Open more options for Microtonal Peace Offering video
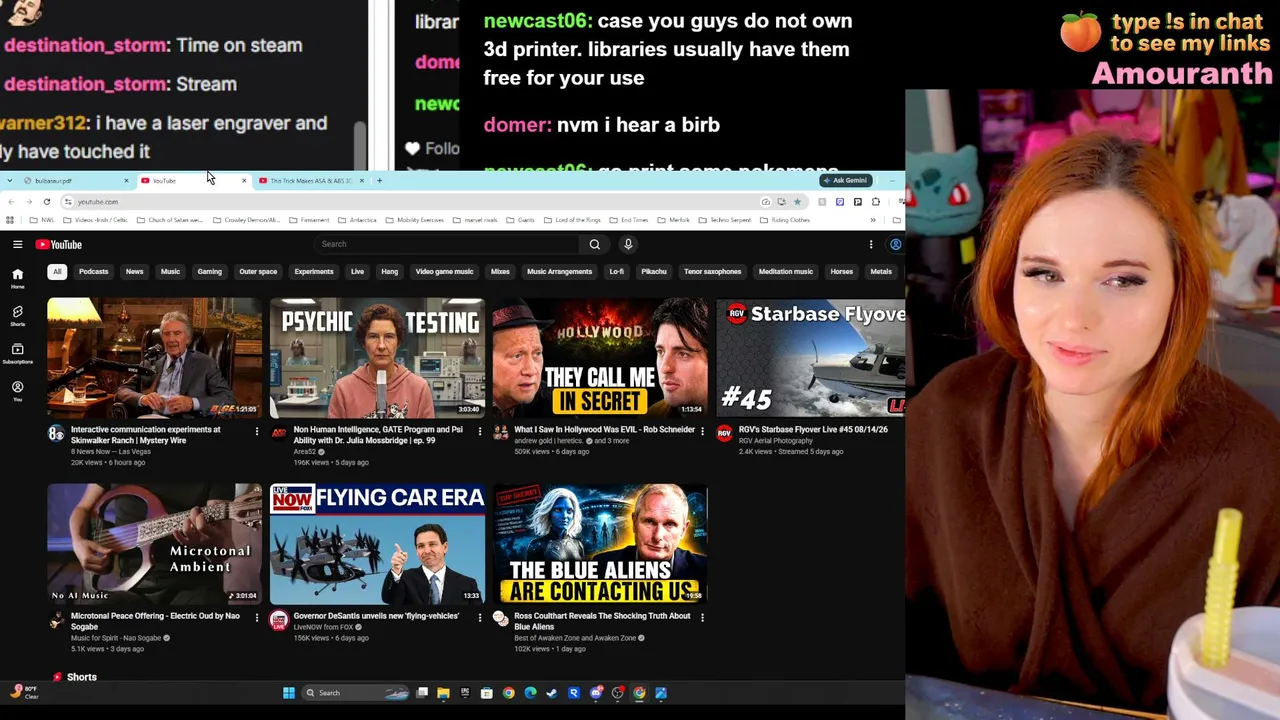This screenshot has height=720, width=1280. point(257,617)
